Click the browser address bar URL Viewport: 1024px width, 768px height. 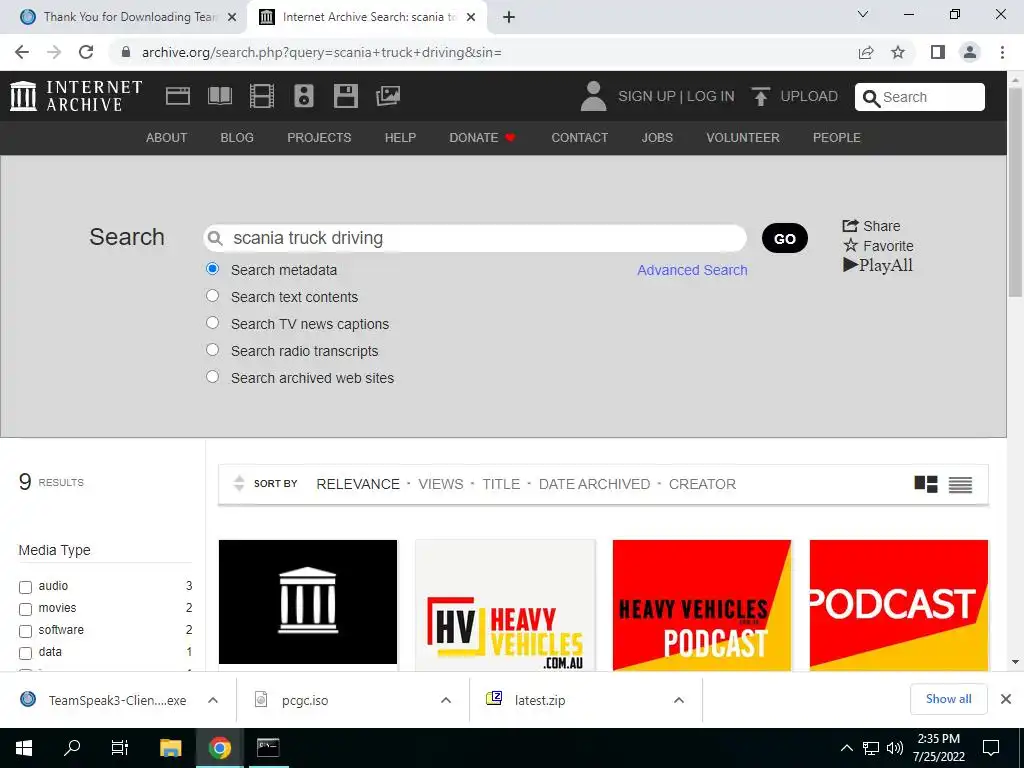coord(321,52)
